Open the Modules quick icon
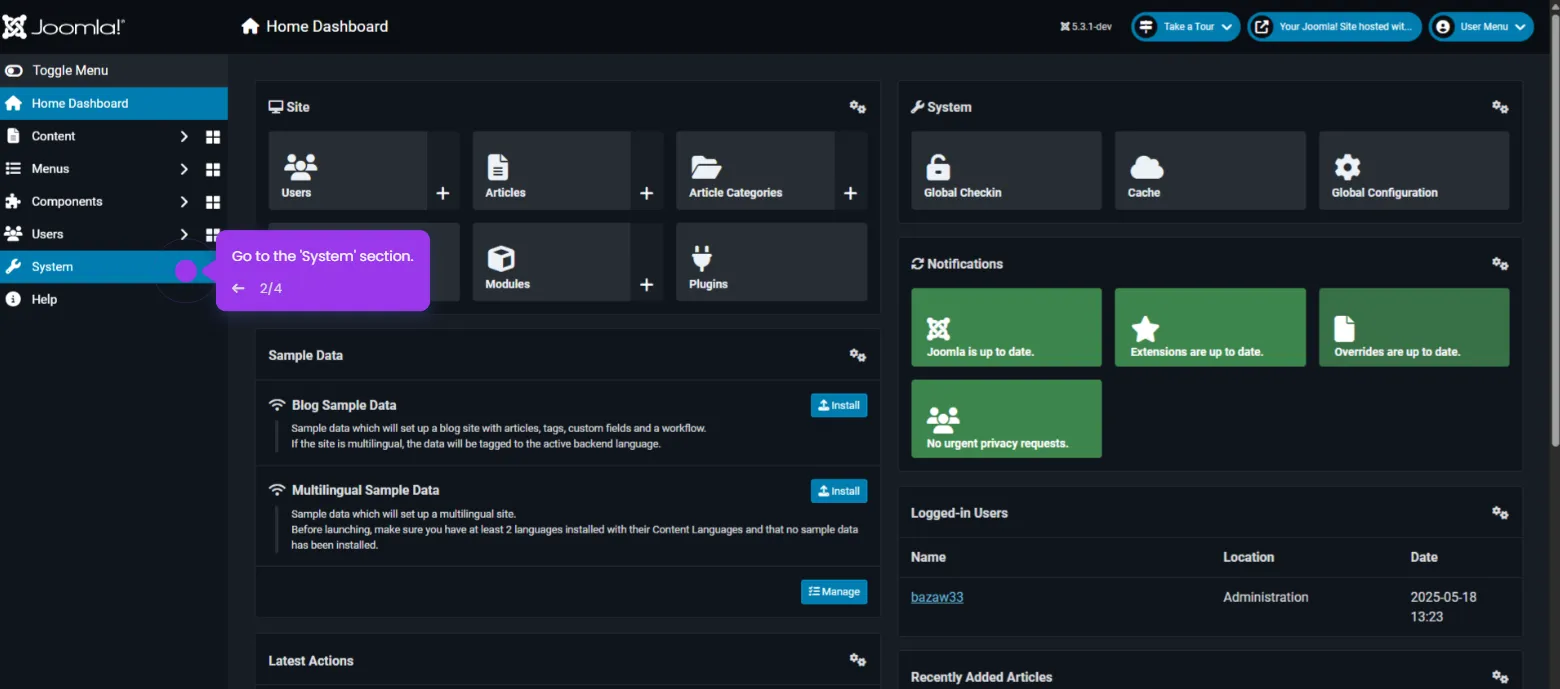 tap(551, 262)
